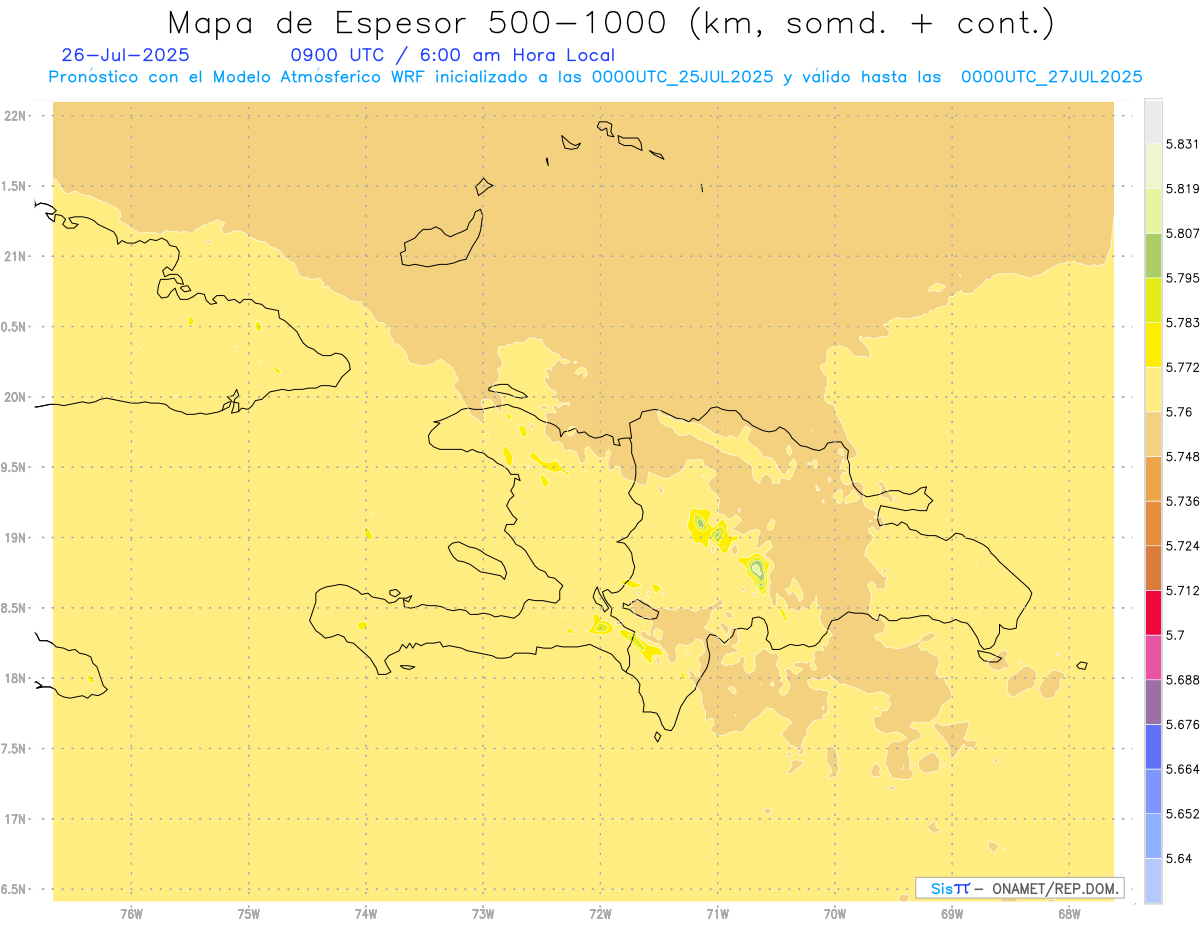Click the colorbar value 5.795
This screenshot has height=927, width=1200.
coord(1183,278)
